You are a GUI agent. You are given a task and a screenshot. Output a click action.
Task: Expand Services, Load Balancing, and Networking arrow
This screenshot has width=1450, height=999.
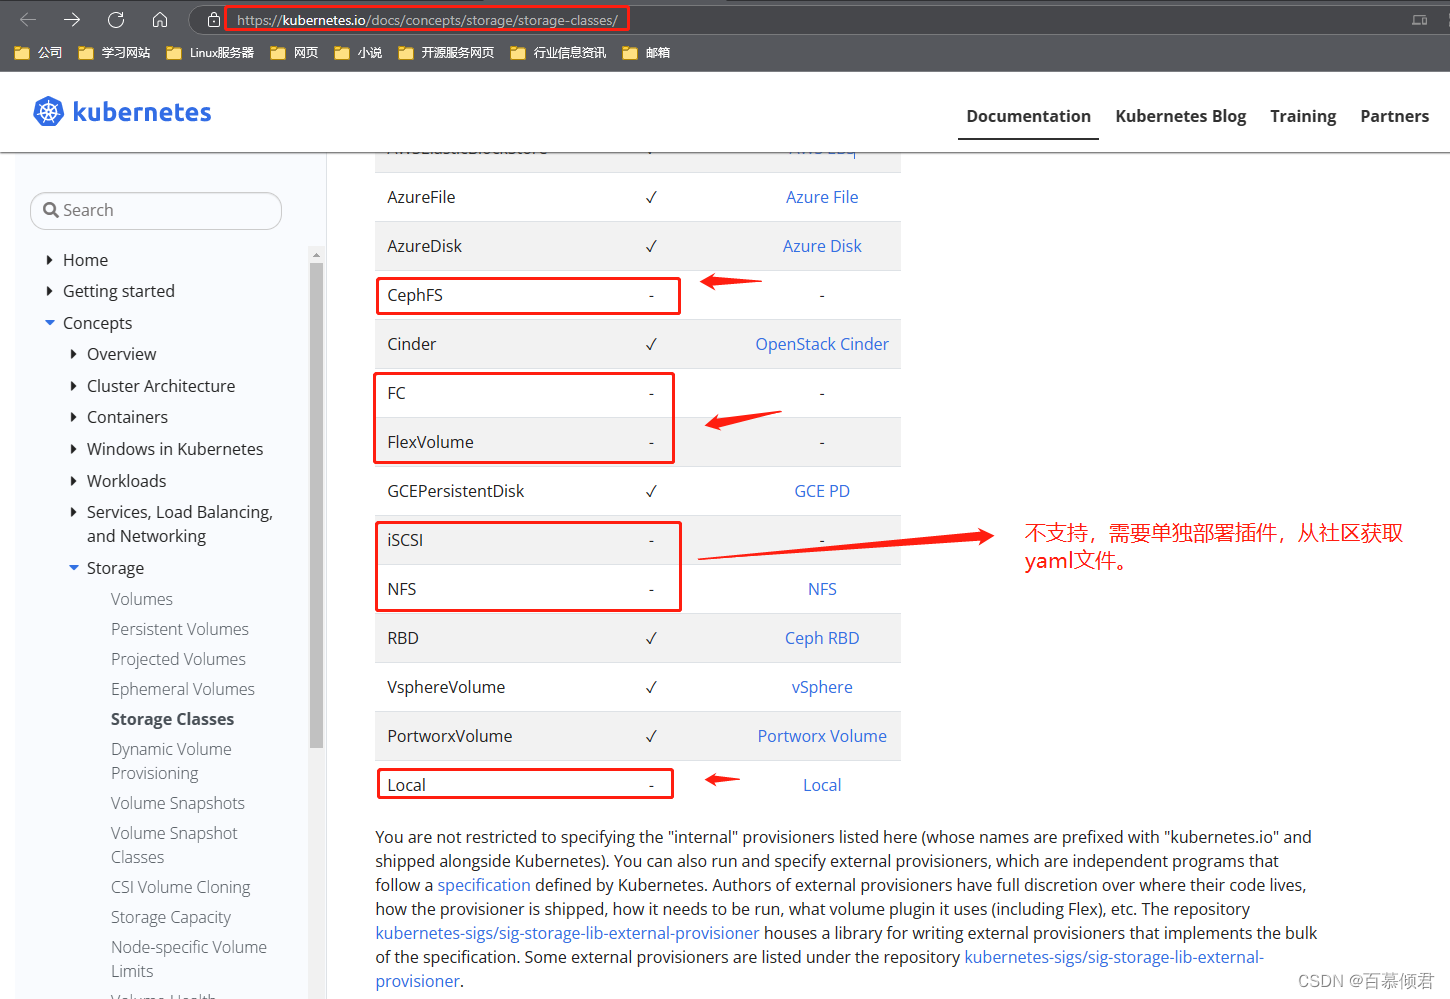(73, 512)
